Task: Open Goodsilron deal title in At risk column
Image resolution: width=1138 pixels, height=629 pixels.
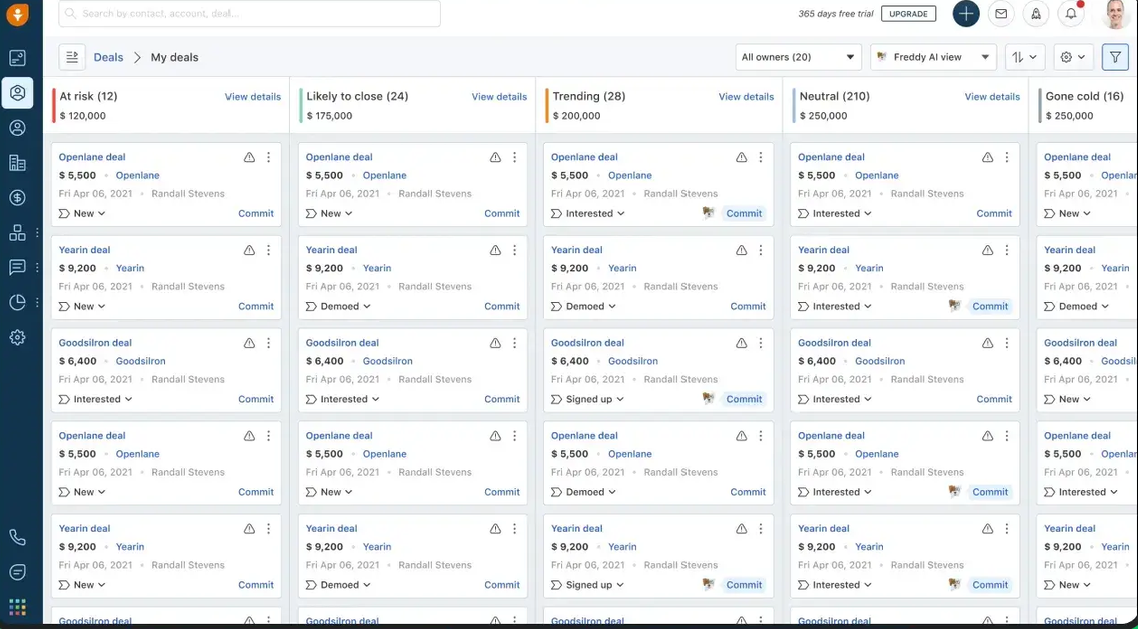Action: [x=95, y=342]
